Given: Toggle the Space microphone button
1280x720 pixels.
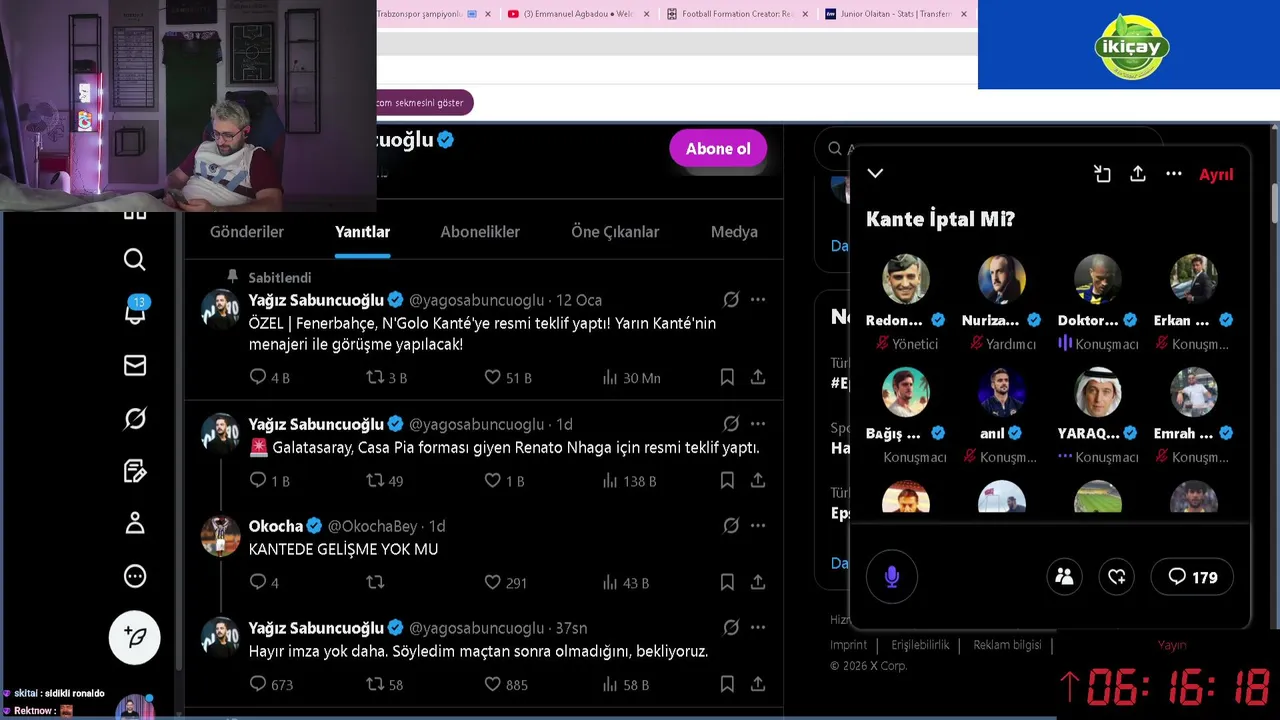Looking at the screenshot, I should [892, 577].
